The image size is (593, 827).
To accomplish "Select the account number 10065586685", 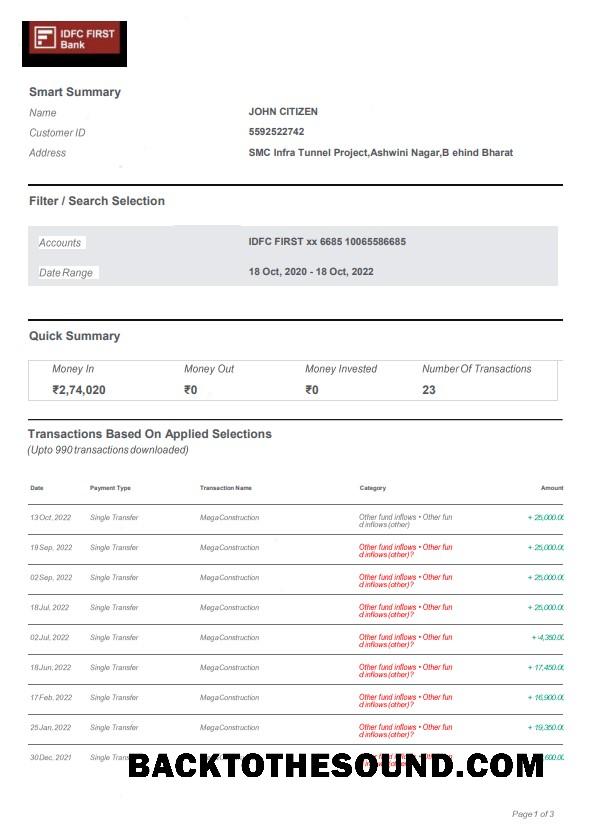I will pyautogui.click(x=375, y=242).
